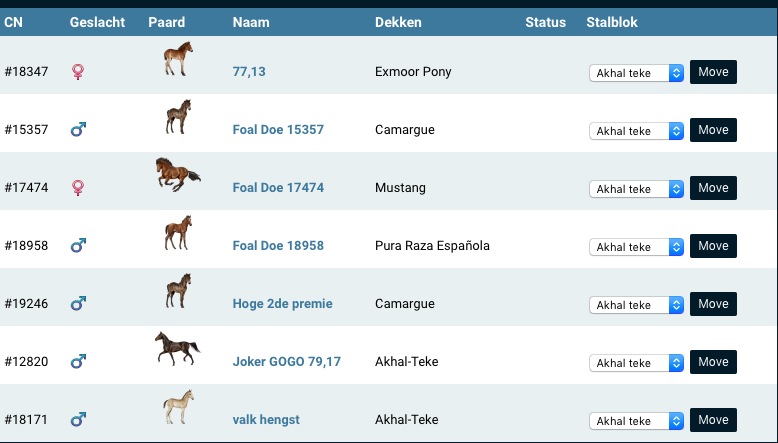Click the galloping horse image for Foal Doe 17474

[178, 176]
